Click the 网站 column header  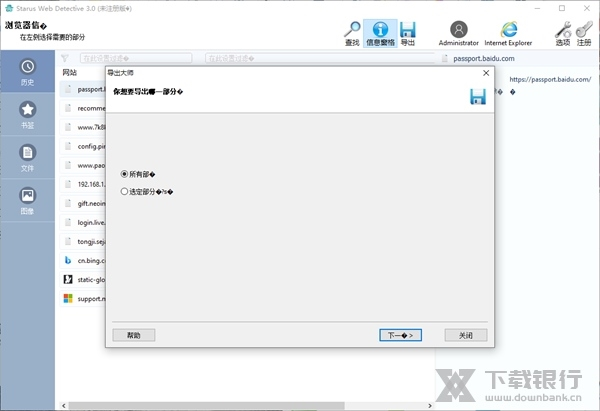point(70,72)
